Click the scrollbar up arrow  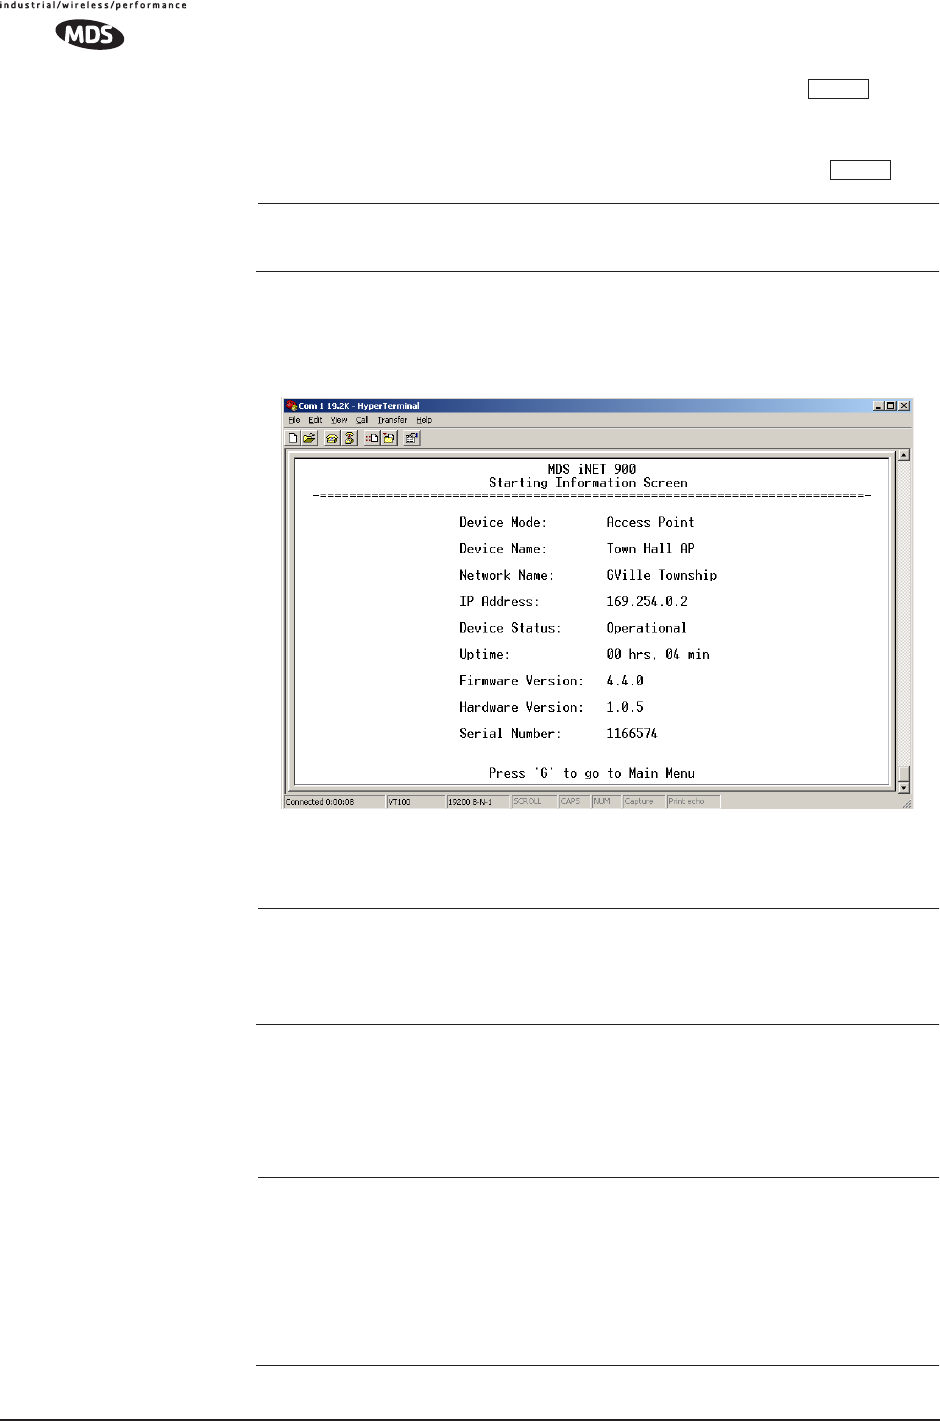point(904,455)
